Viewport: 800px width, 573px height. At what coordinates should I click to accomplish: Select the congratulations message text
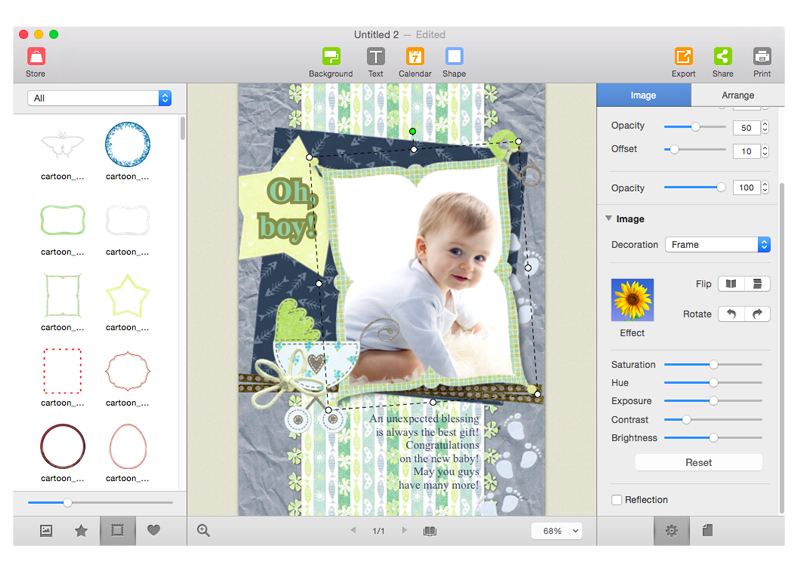coord(424,452)
